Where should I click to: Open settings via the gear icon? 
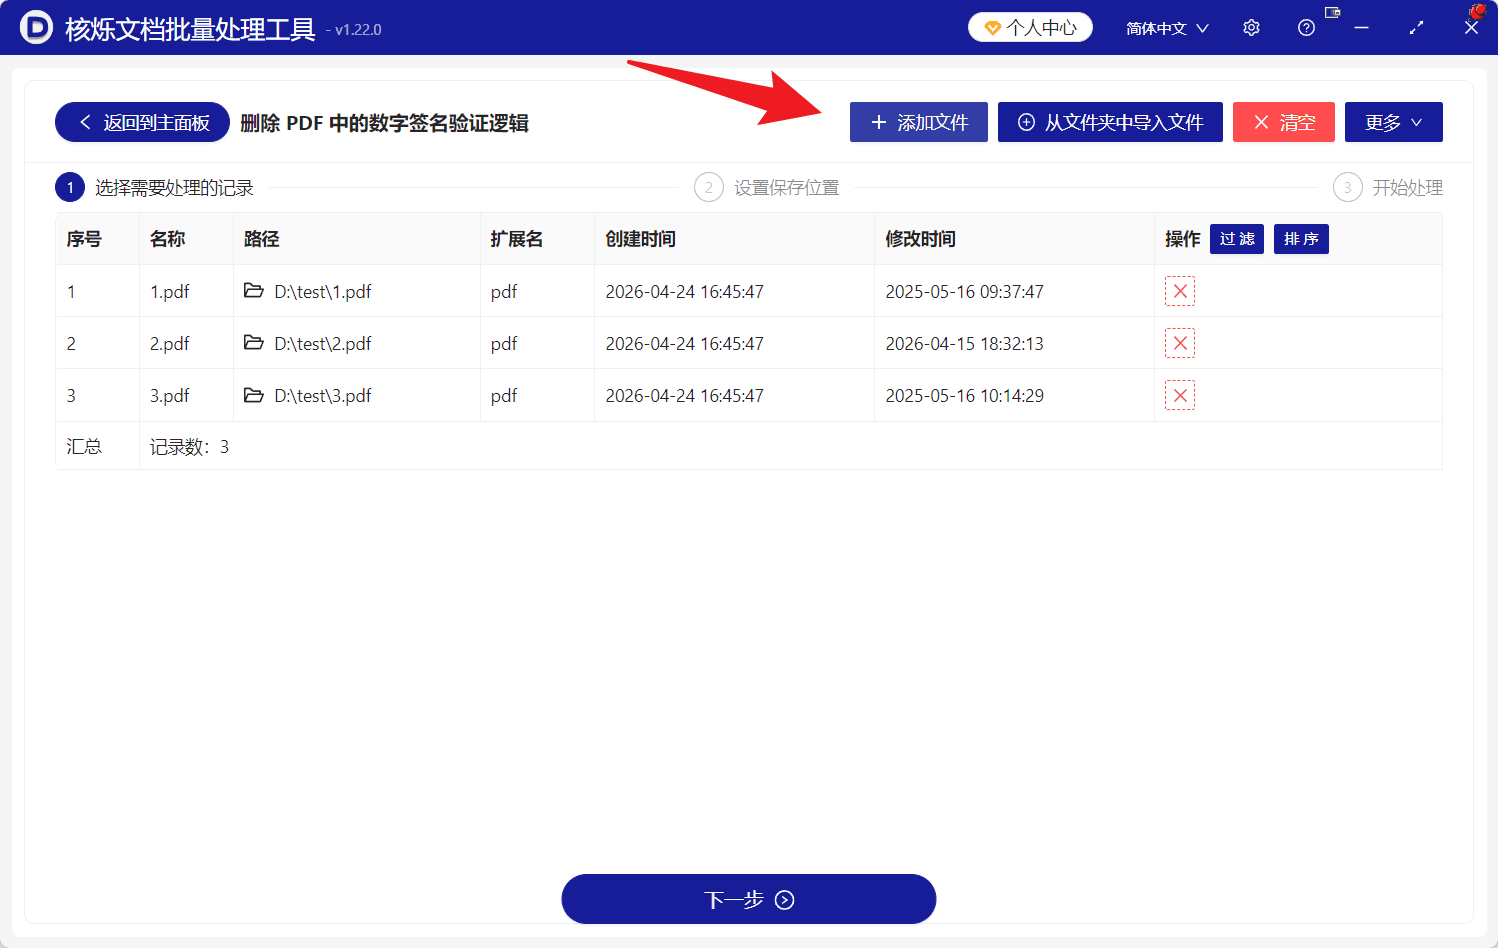click(x=1251, y=27)
